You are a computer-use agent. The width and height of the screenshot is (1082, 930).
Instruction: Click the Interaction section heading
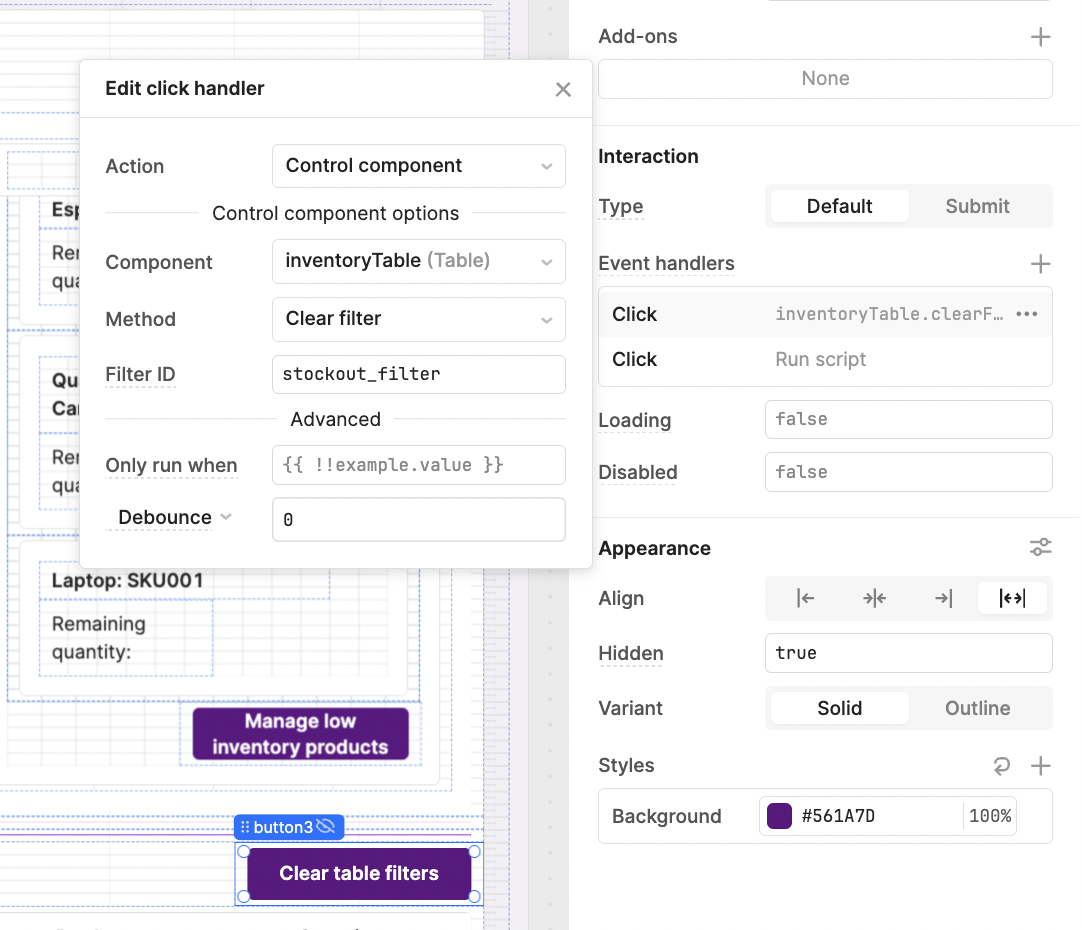pyautogui.click(x=648, y=157)
